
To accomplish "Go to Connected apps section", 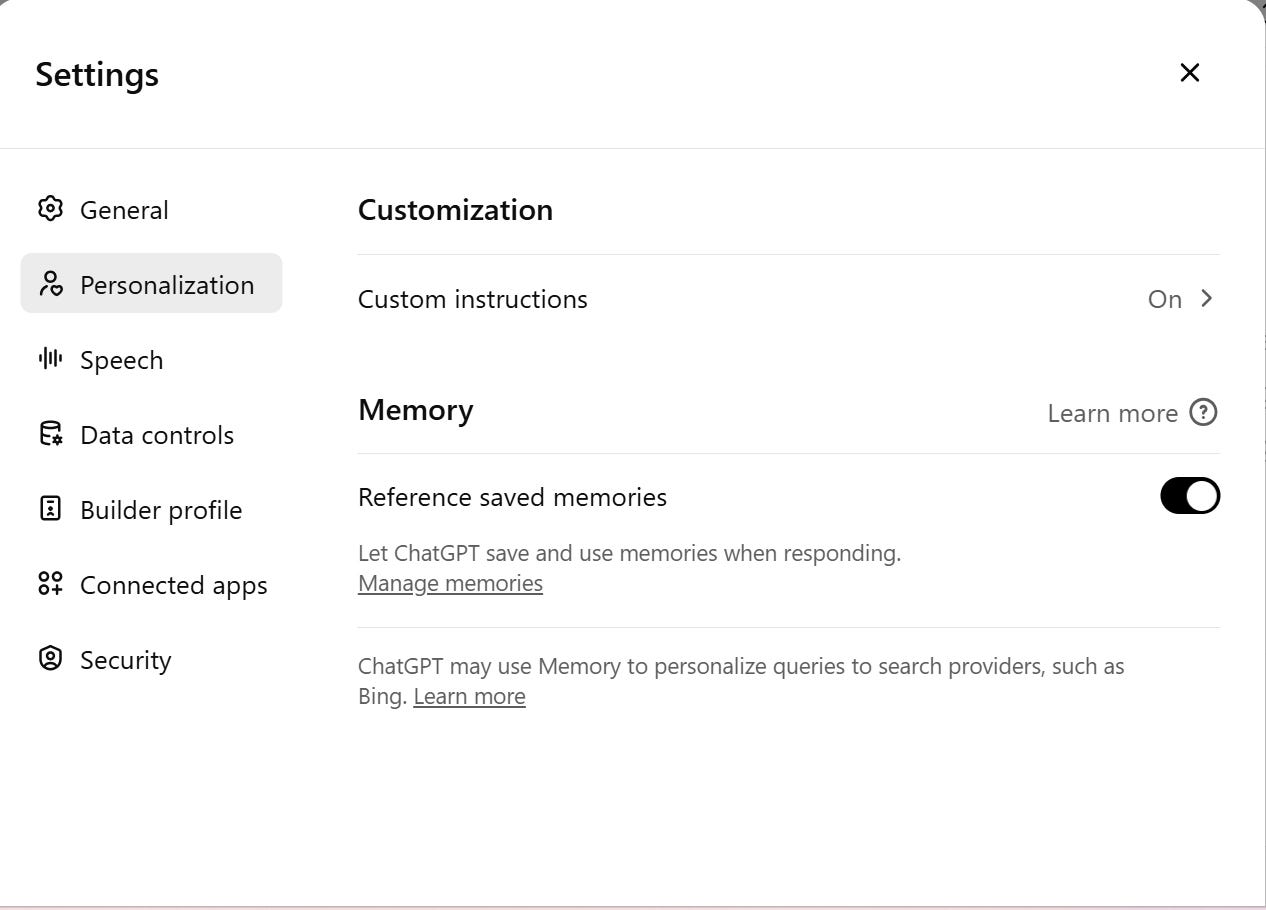I will tap(173, 585).
